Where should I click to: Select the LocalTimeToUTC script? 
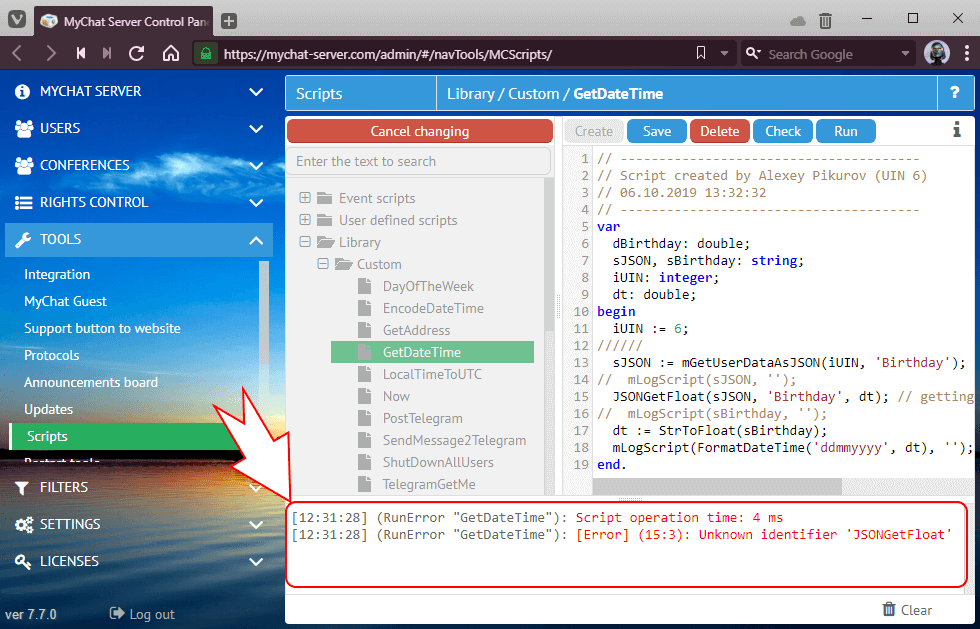click(431, 374)
